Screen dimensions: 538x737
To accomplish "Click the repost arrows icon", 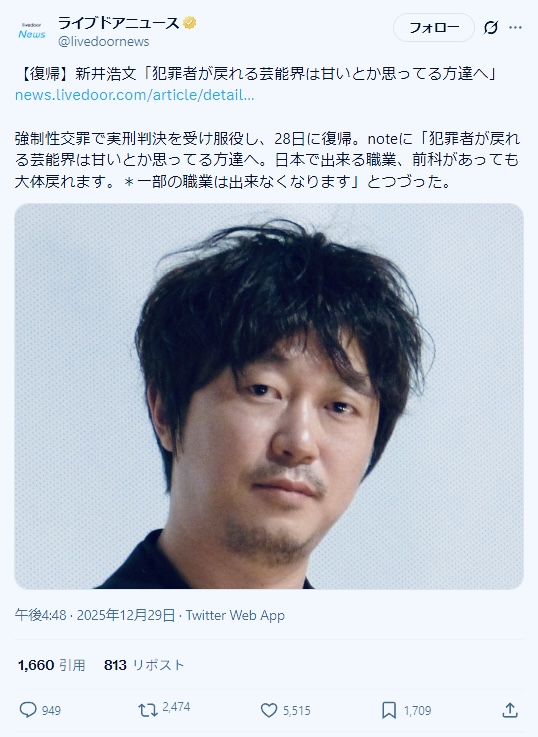I will point(148,710).
